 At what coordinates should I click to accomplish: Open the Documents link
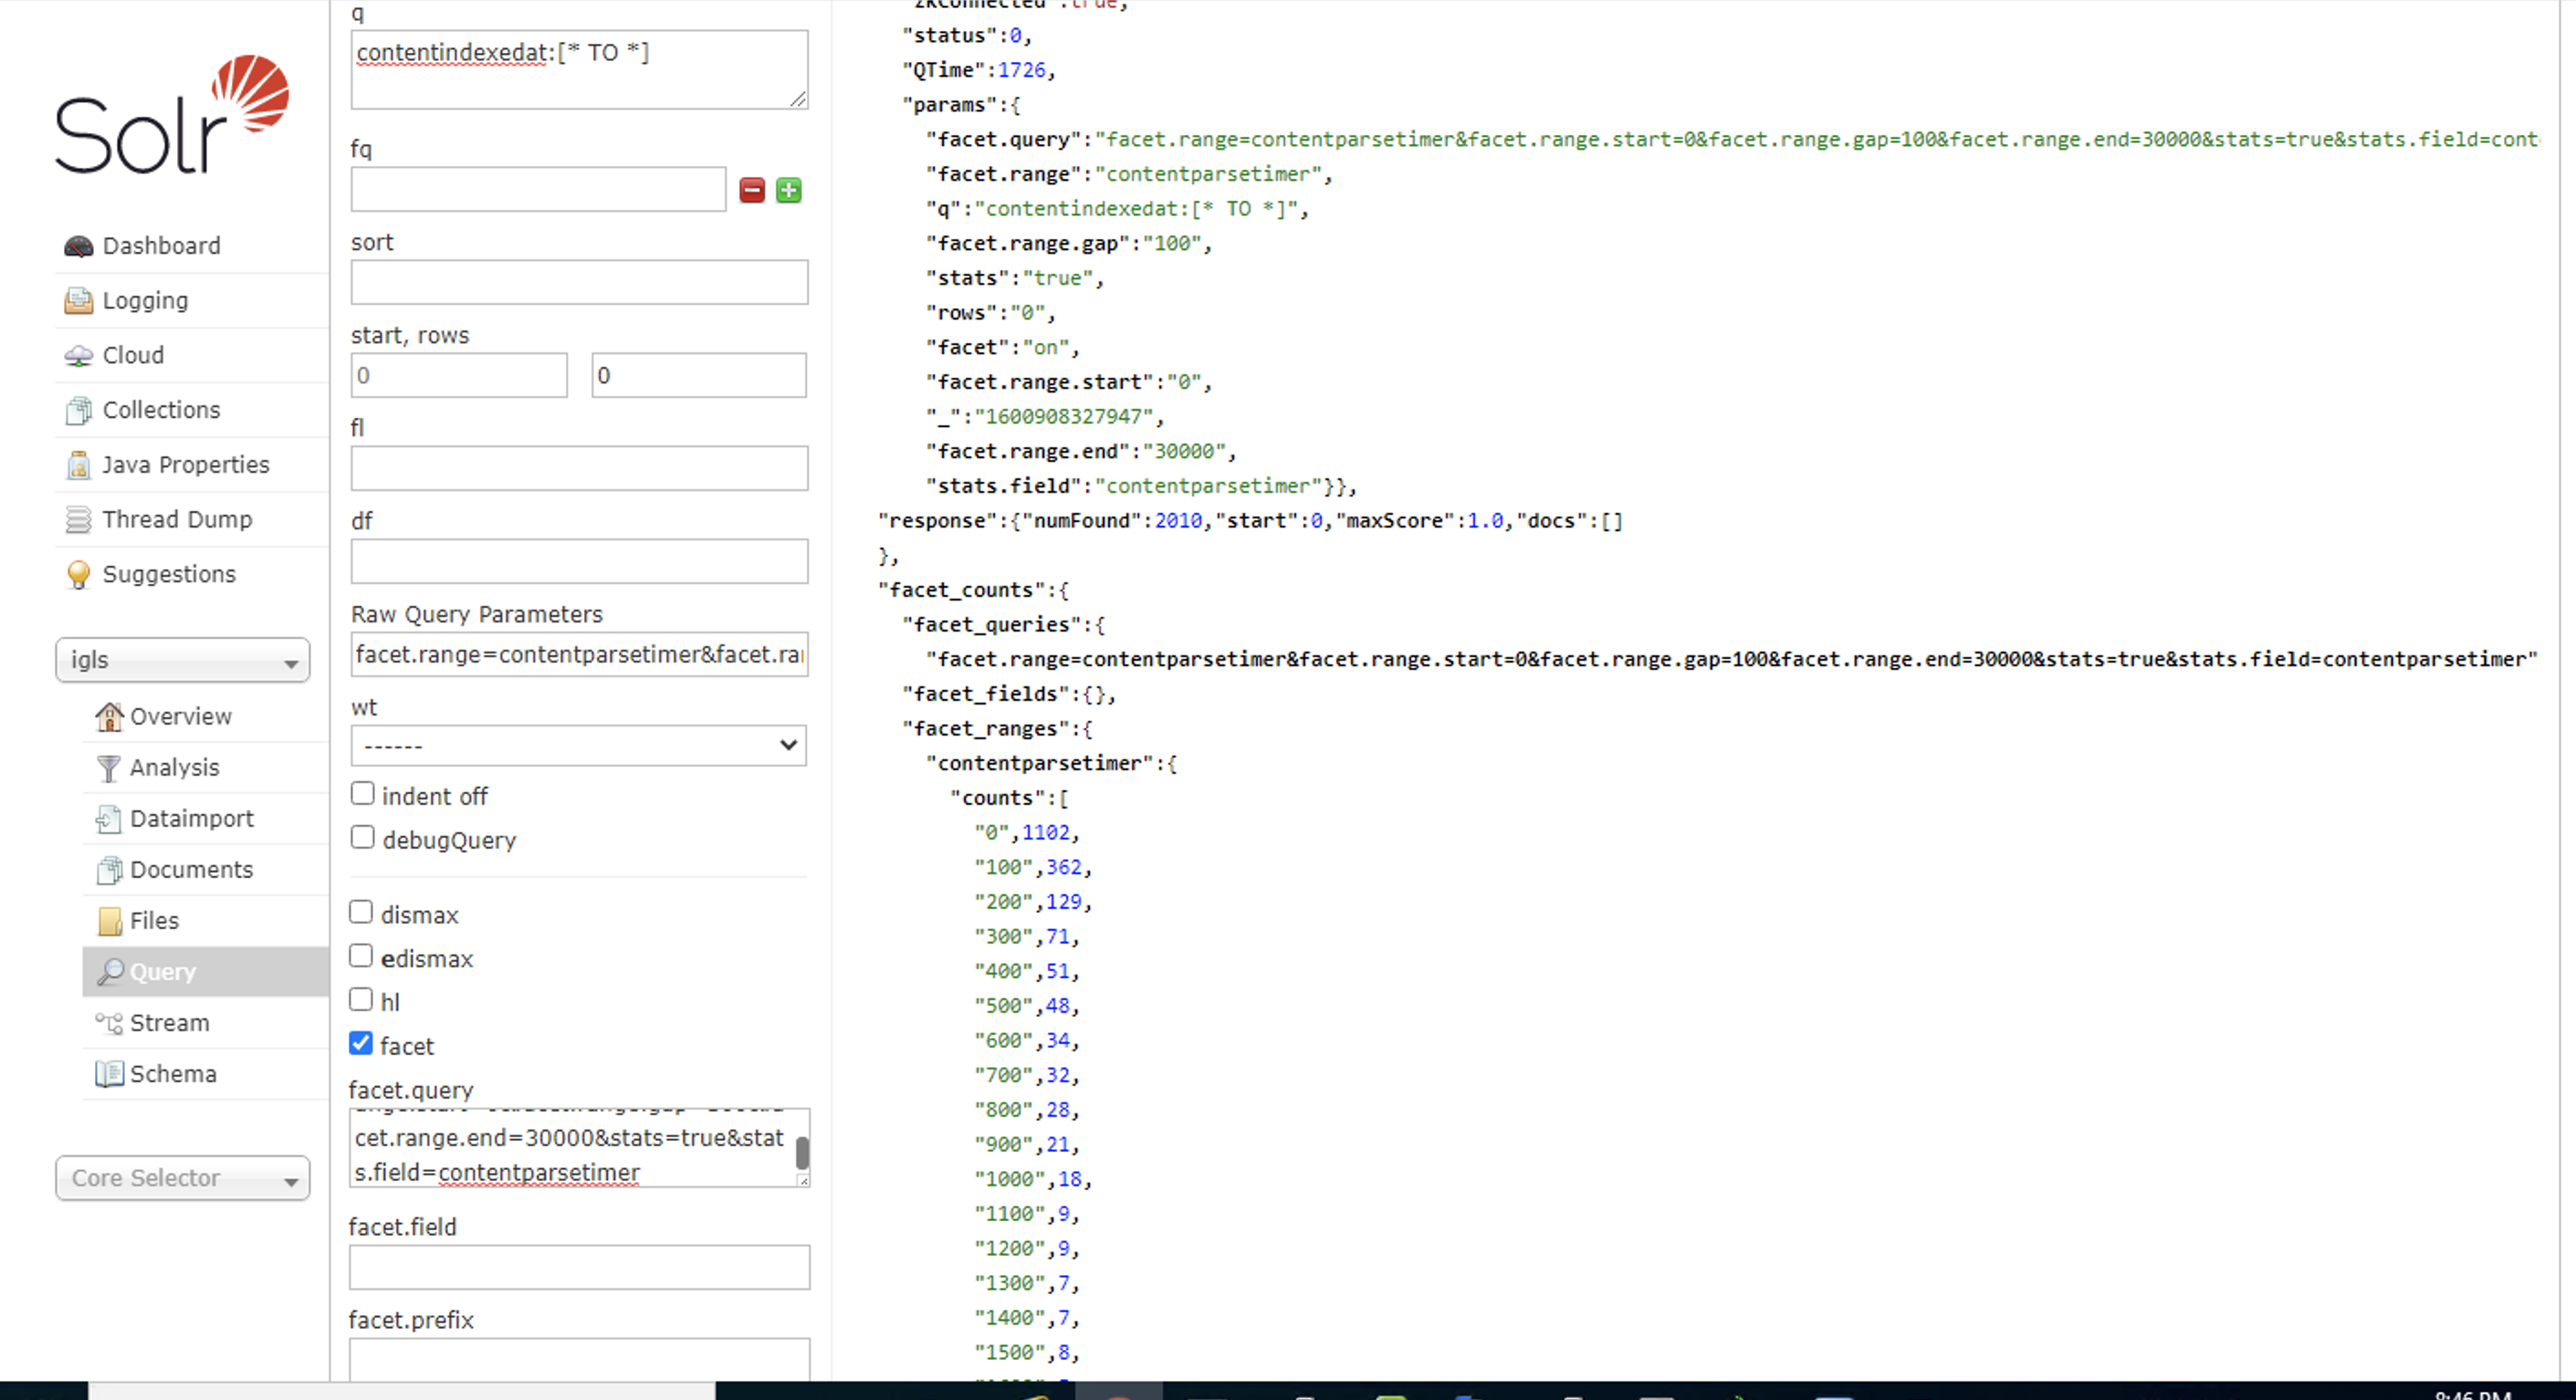point(191,870)
